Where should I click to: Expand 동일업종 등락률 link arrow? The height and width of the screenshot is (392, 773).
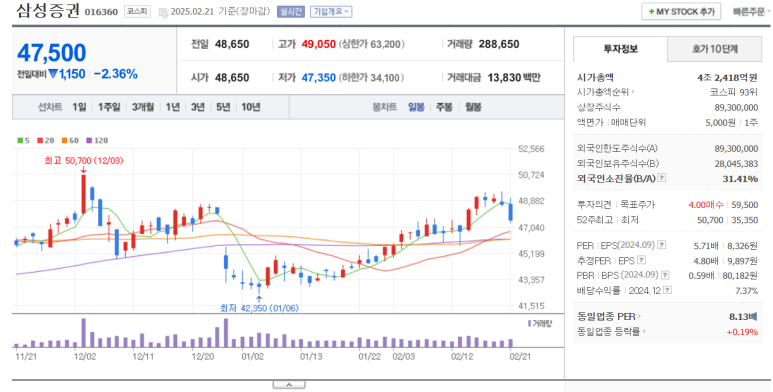(x=644, y=332)
